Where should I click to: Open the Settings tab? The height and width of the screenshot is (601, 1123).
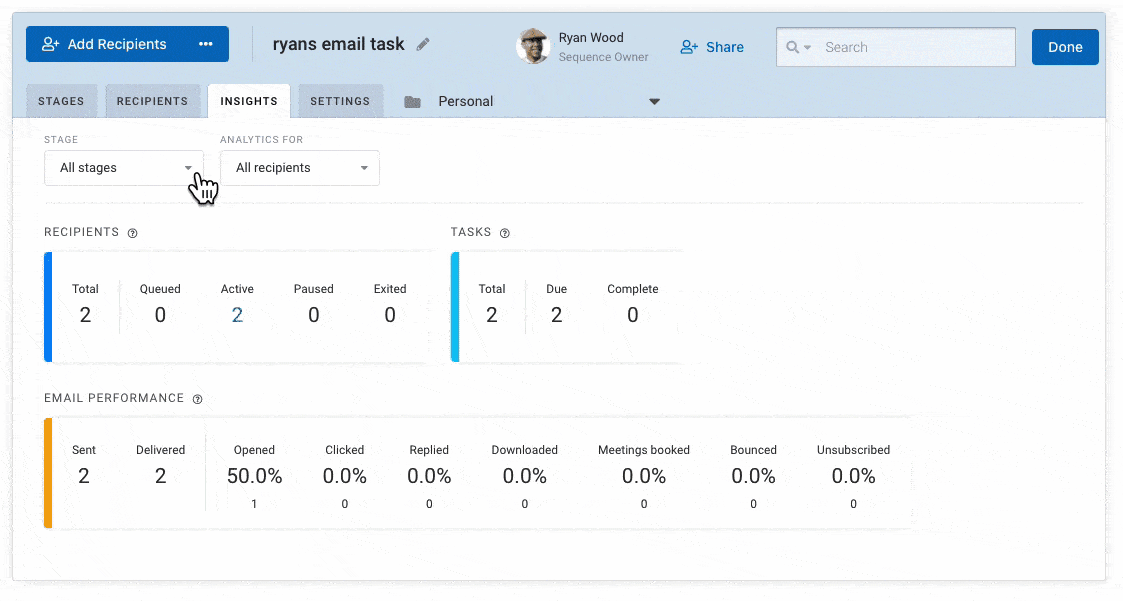(x=340, y=101)
